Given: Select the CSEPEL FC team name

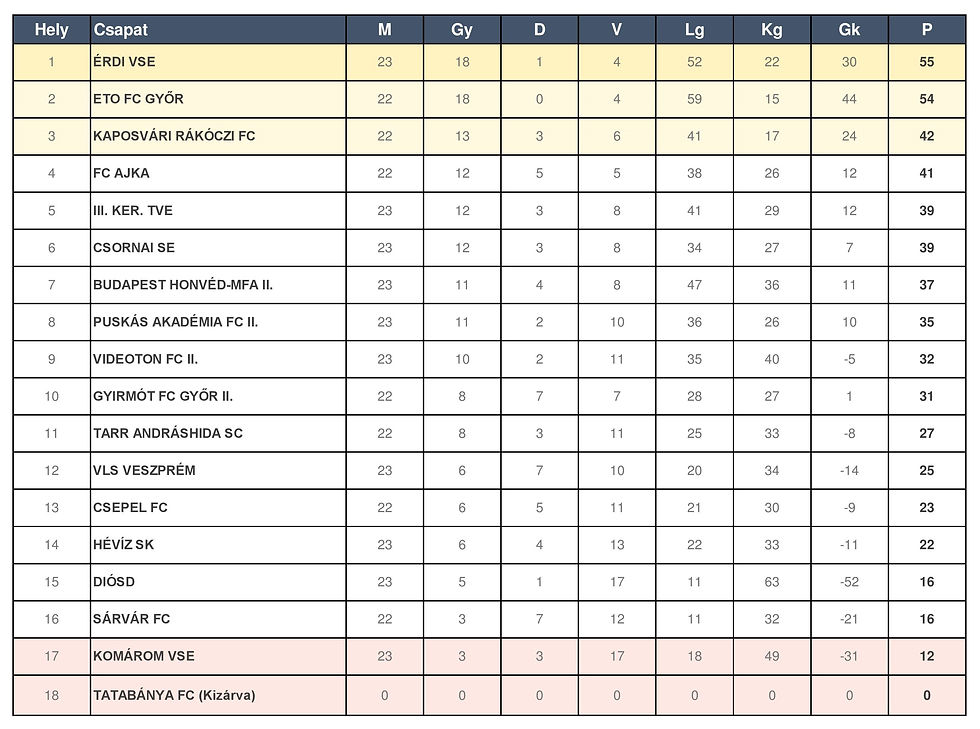Looking at the screenshot, I should coord(130,507).
